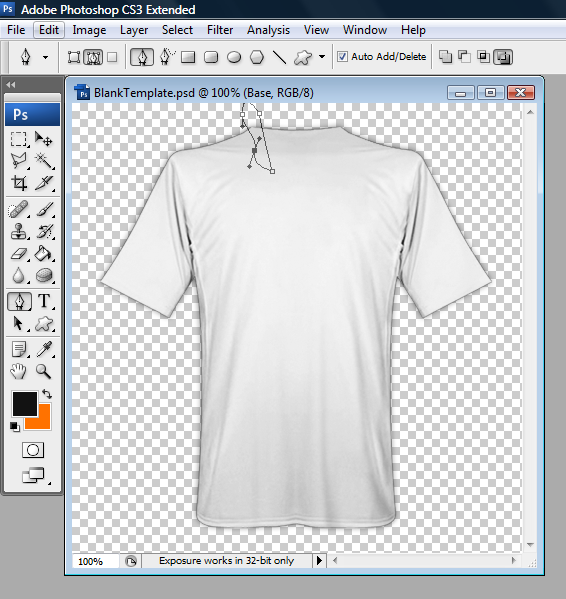Image resolution: width=566 pixels, height=599 pixels.
Task: Open the Image menu
Action: click(x=89, y=30)
